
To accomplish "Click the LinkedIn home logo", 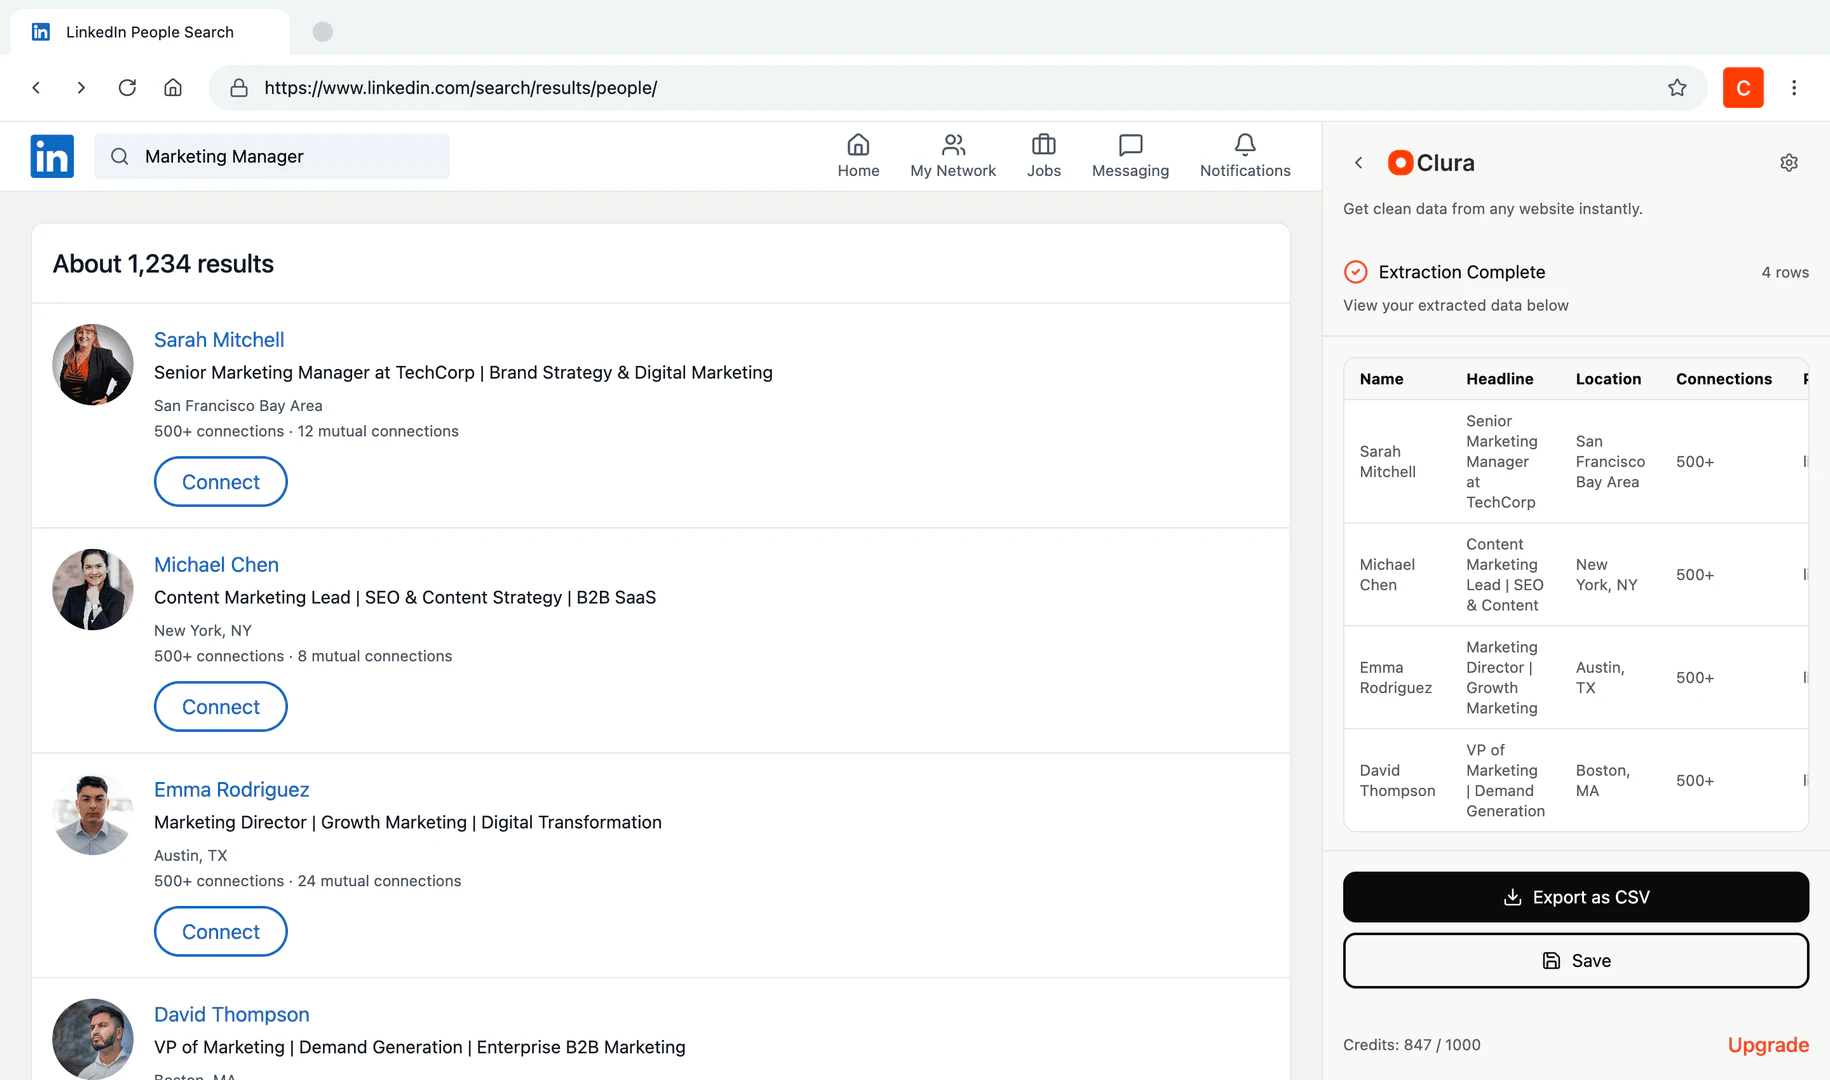I will tap(52, 156).
